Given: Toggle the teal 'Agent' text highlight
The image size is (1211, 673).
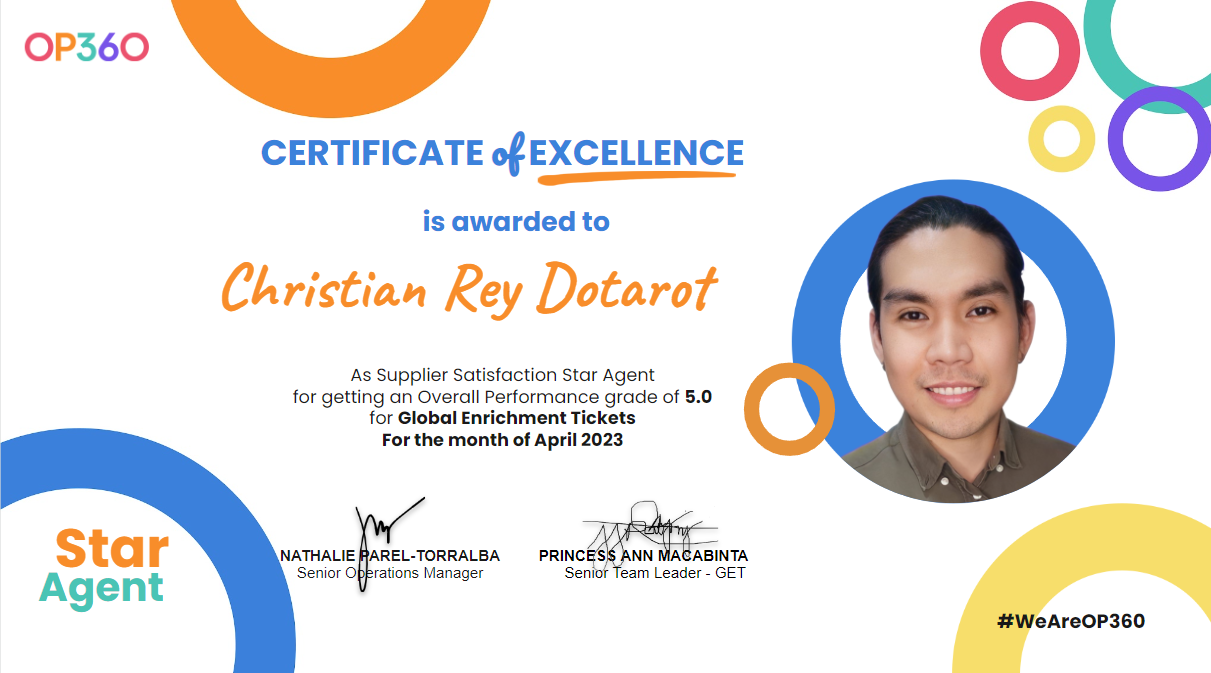Looking at the screenshot, I should click(101, 589).
